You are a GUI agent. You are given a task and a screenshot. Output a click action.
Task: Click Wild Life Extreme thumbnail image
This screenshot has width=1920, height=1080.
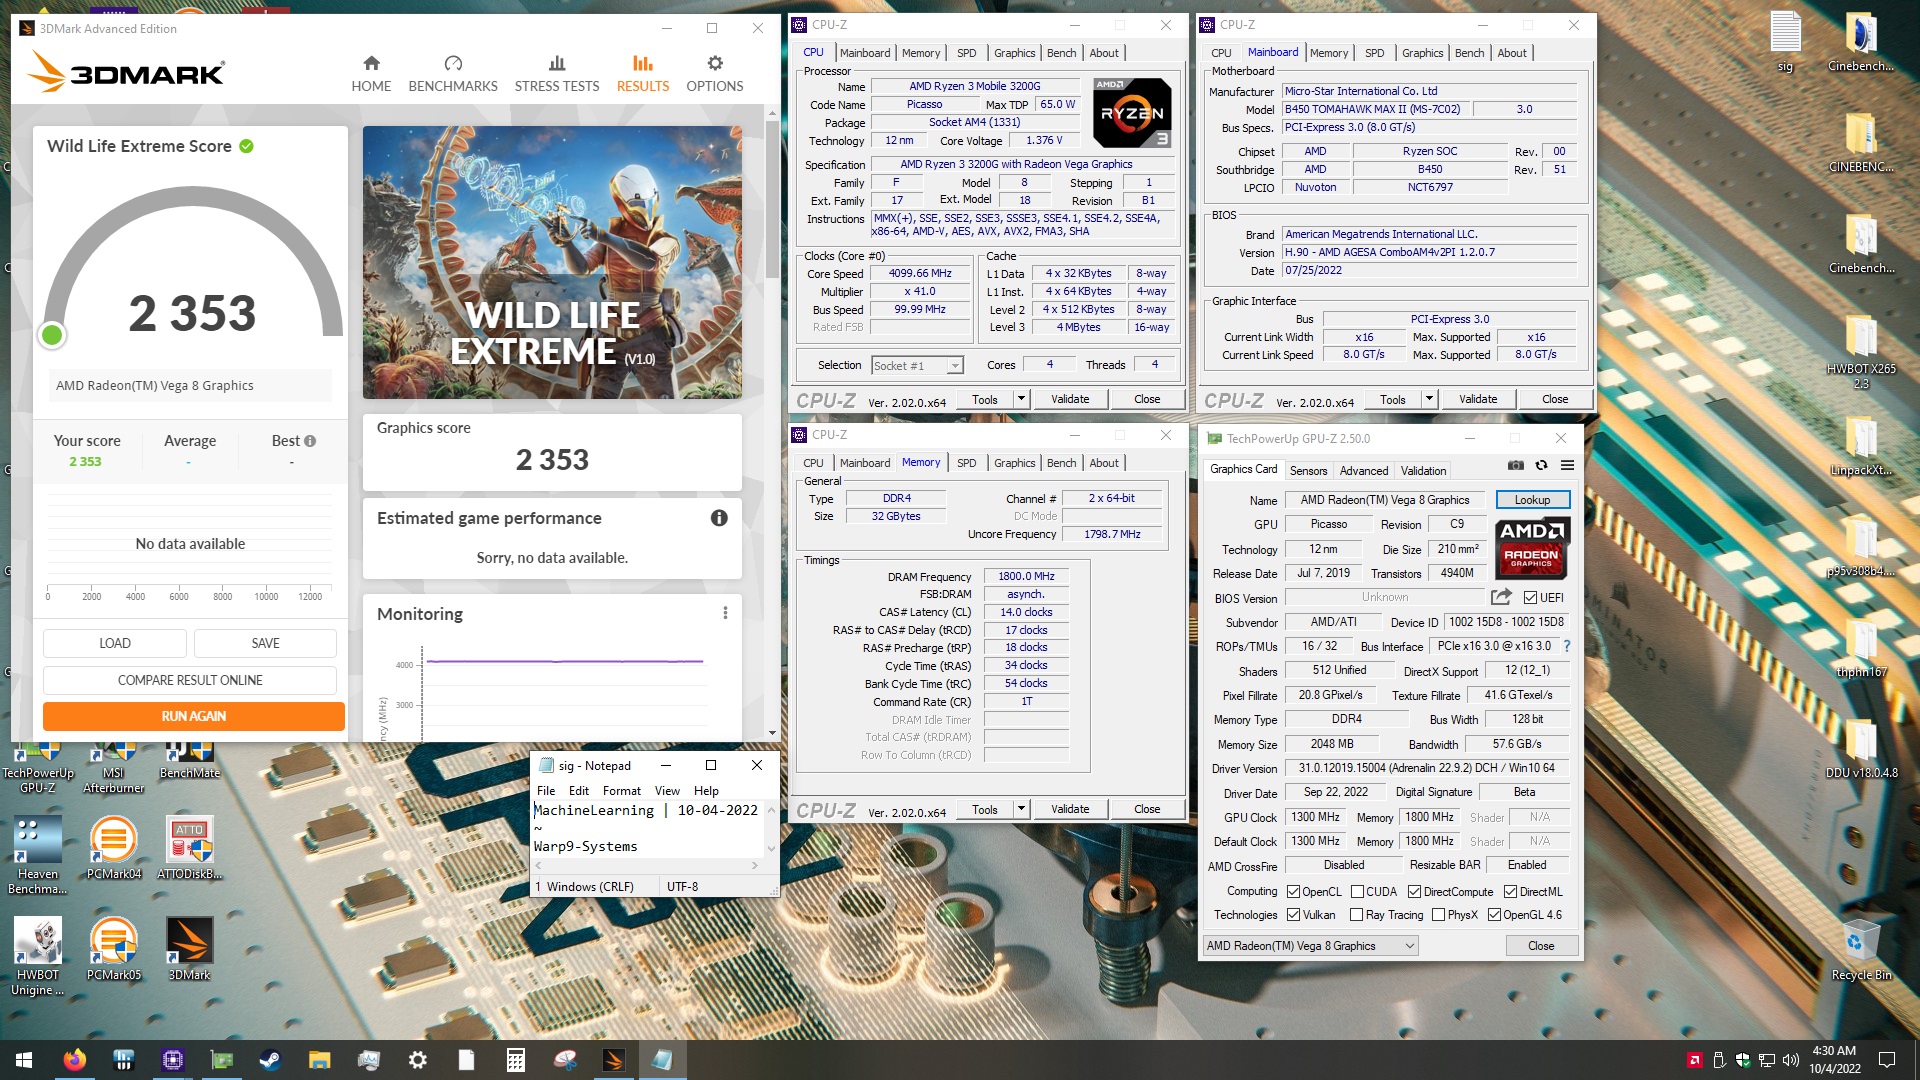click(552, 262)
